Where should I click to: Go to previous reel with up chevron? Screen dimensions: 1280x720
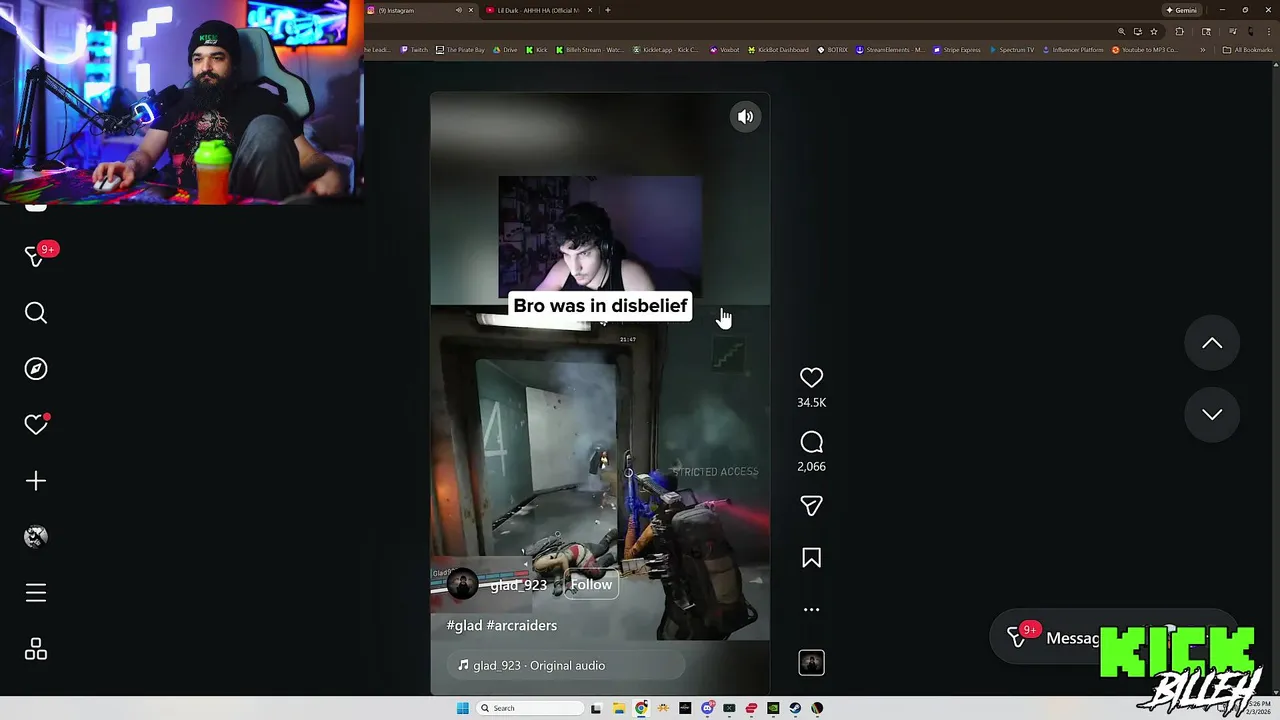pos(1212,343)
